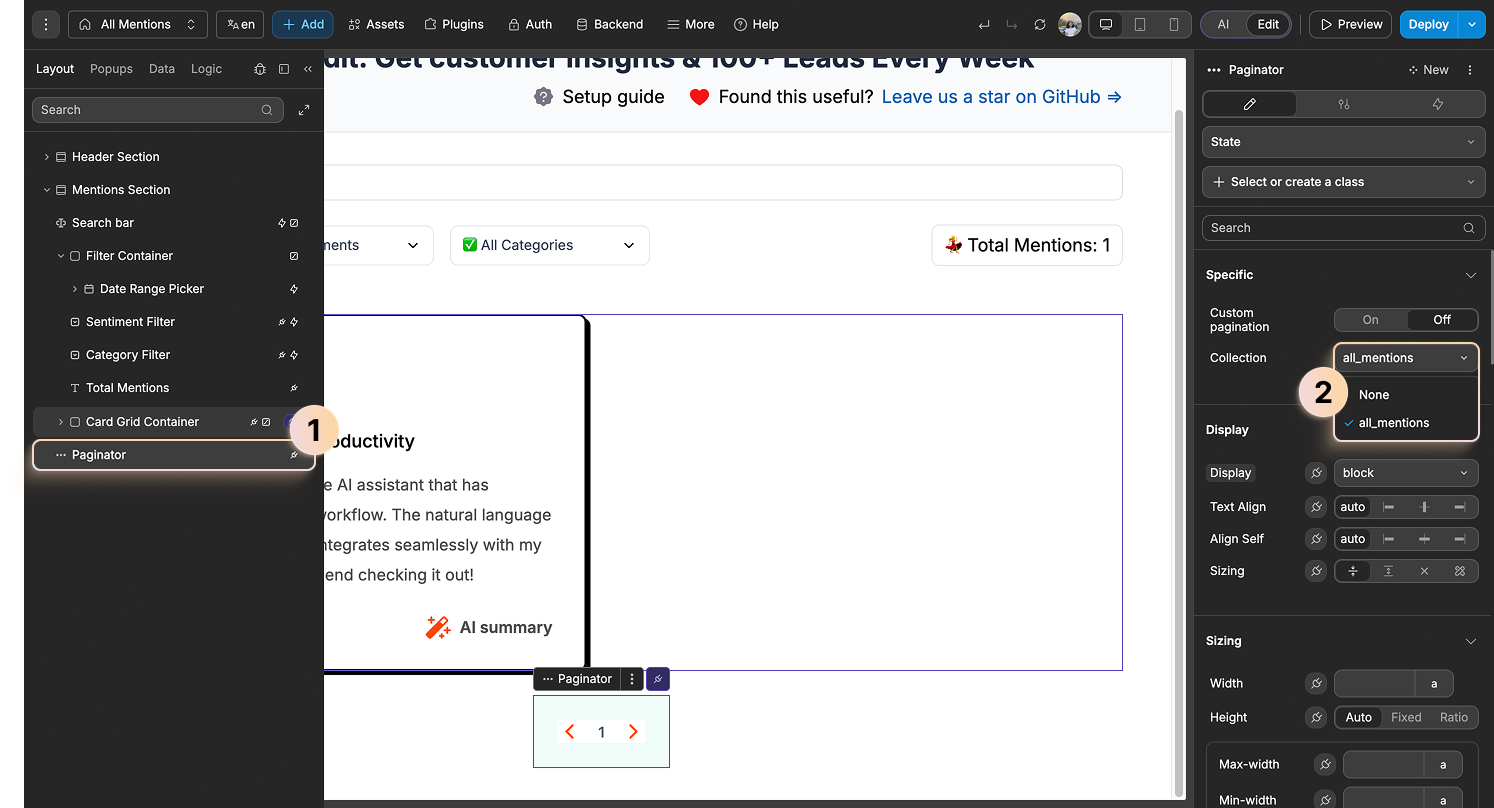Screen dimensions: 1494x808
Task: Open the interactions lightning tab in right panel
Action: tap(1438, 103)
